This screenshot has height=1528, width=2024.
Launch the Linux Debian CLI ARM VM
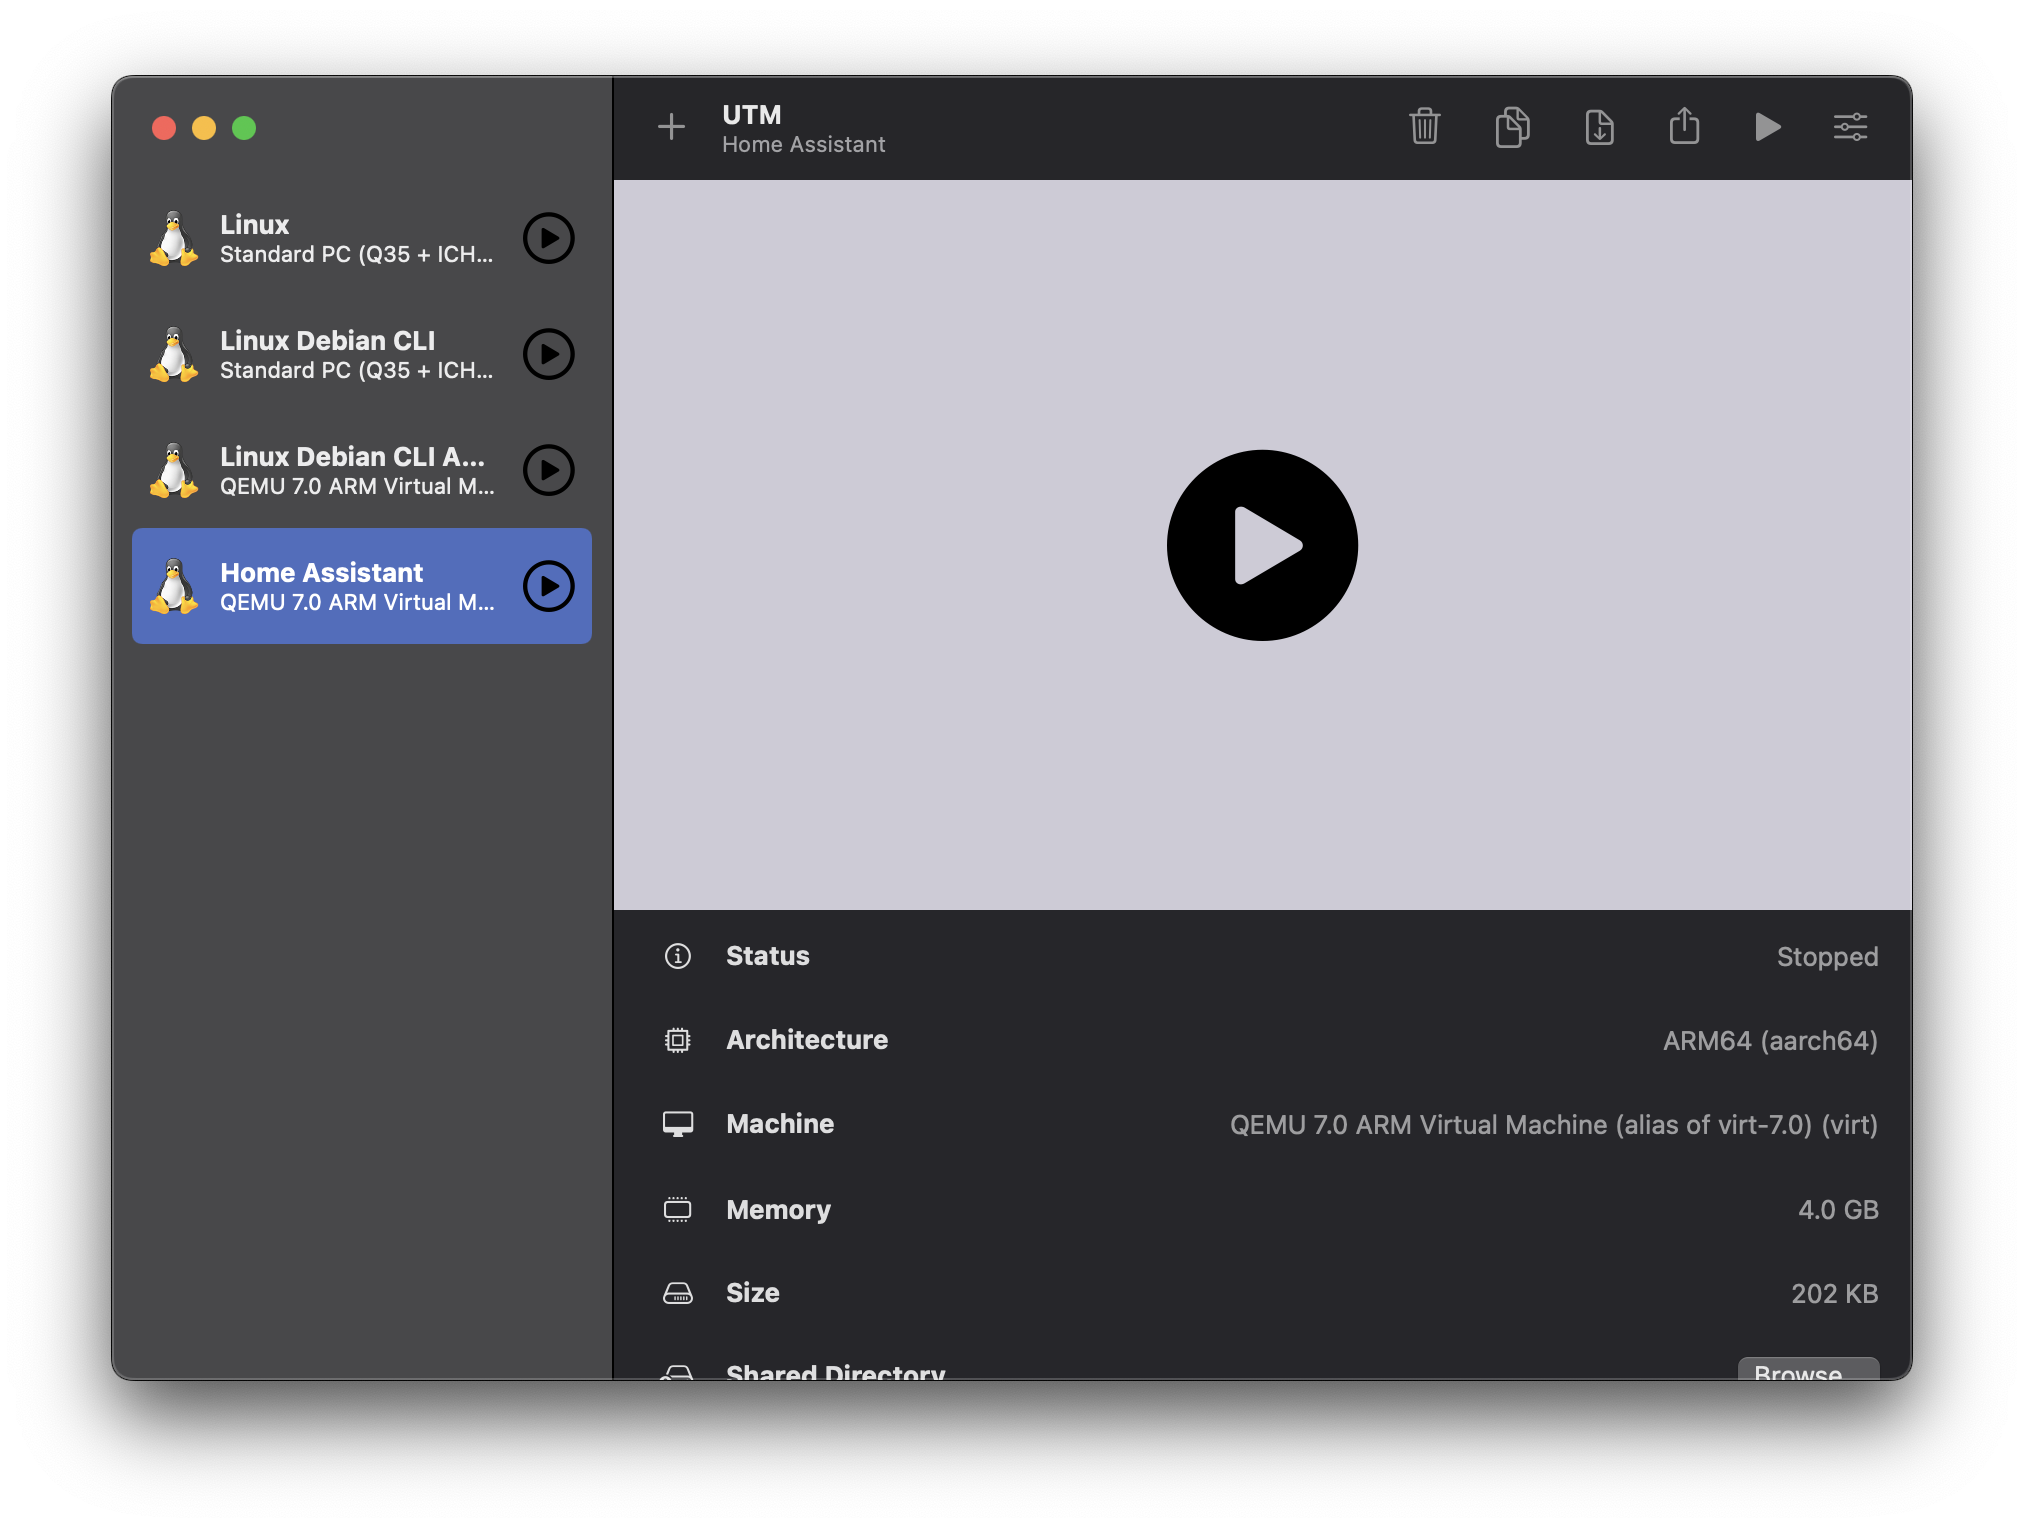[x=549, y=470]
